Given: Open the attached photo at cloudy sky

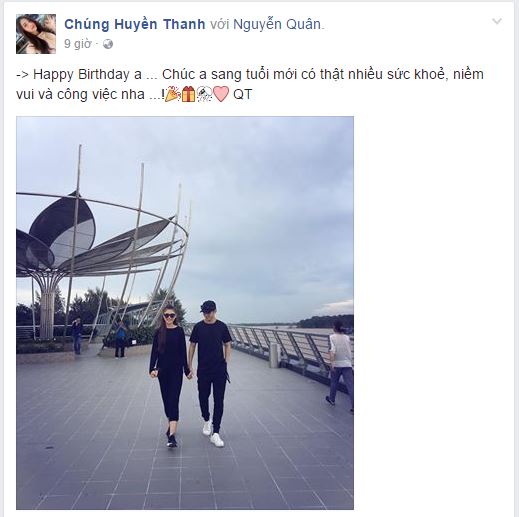Looking at the screenshot, I should [267, 200].
